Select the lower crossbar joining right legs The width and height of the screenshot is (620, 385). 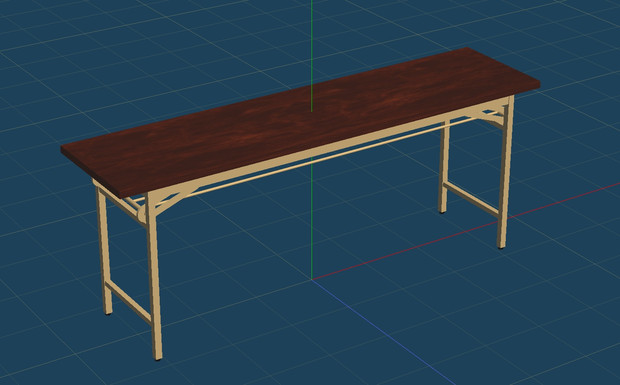pyautogui.click(x=471, y=199)
